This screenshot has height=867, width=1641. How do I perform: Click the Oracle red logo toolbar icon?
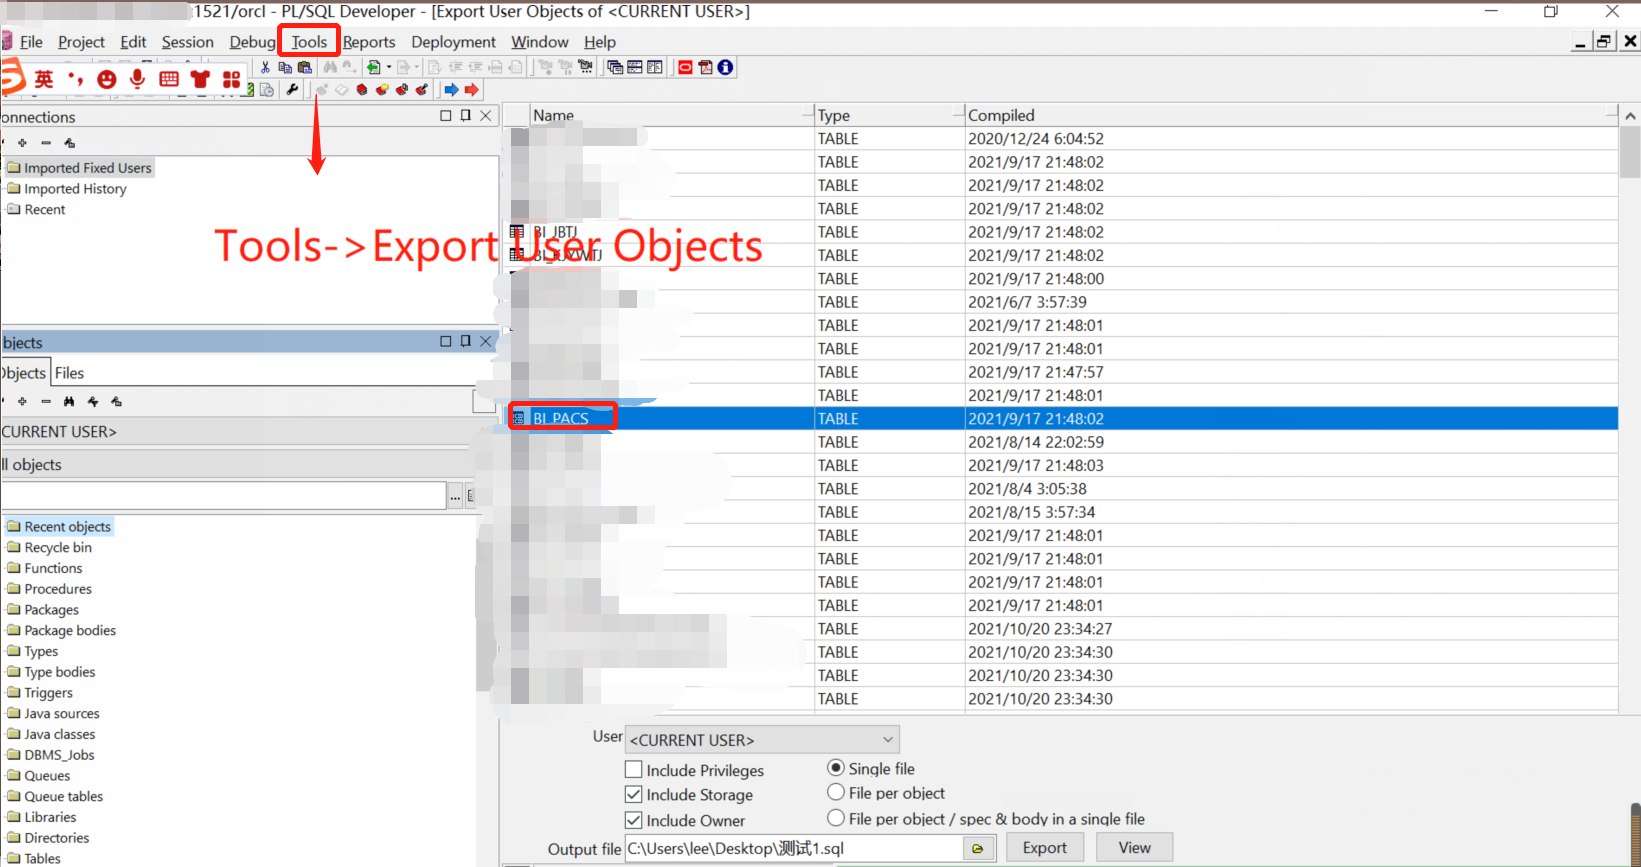pyautogui.click(x=685, y=67)
